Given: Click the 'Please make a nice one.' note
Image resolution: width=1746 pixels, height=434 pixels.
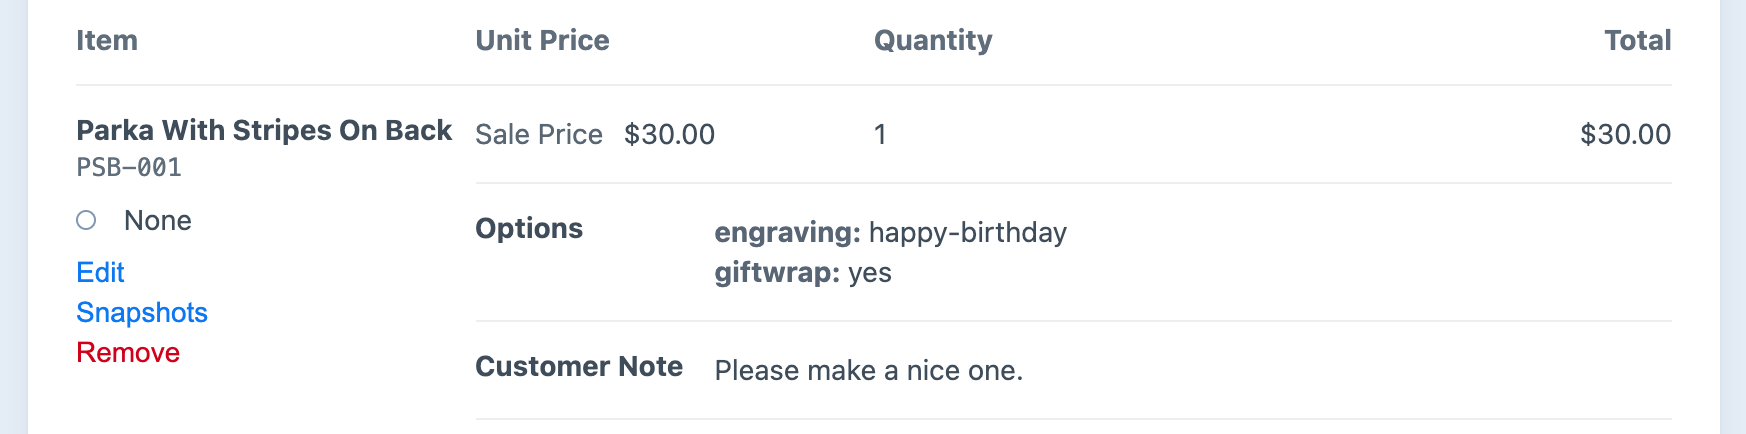Looking at the screenshot, I should click(x=868, y=371).
